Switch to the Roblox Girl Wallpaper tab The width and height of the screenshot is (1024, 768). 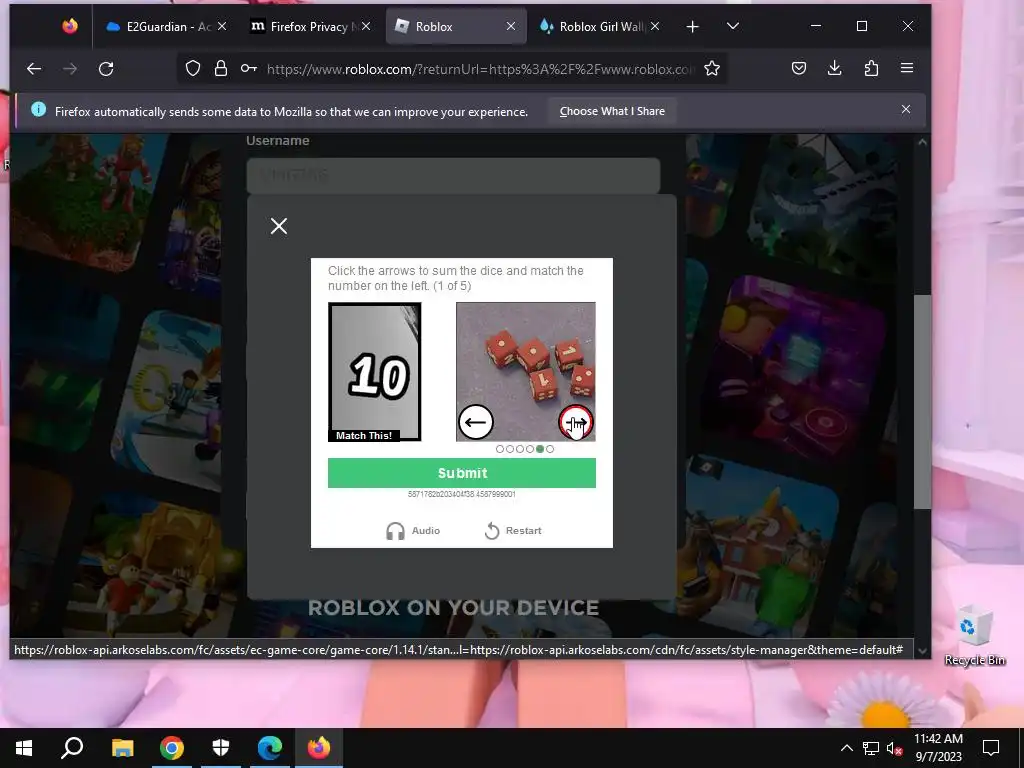pyautogui.click(x=600, y=26)
